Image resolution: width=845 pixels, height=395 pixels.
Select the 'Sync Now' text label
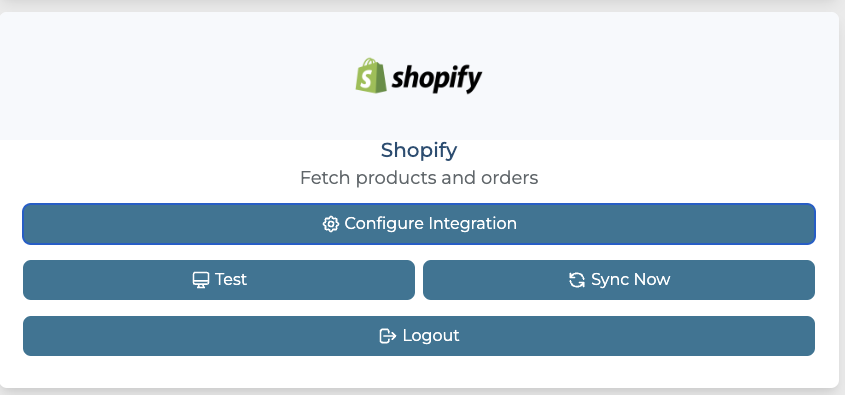631,279
